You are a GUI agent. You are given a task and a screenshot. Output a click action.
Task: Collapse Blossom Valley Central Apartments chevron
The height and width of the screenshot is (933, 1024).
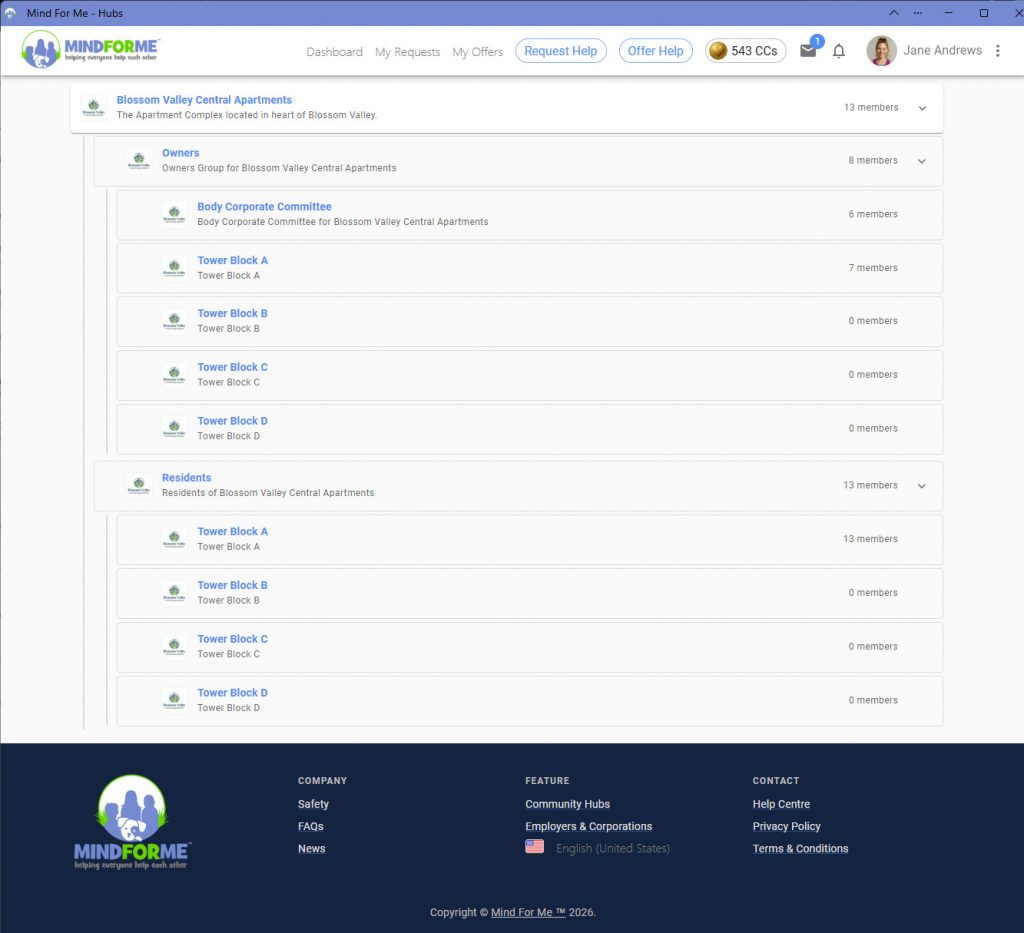(922, 108)
